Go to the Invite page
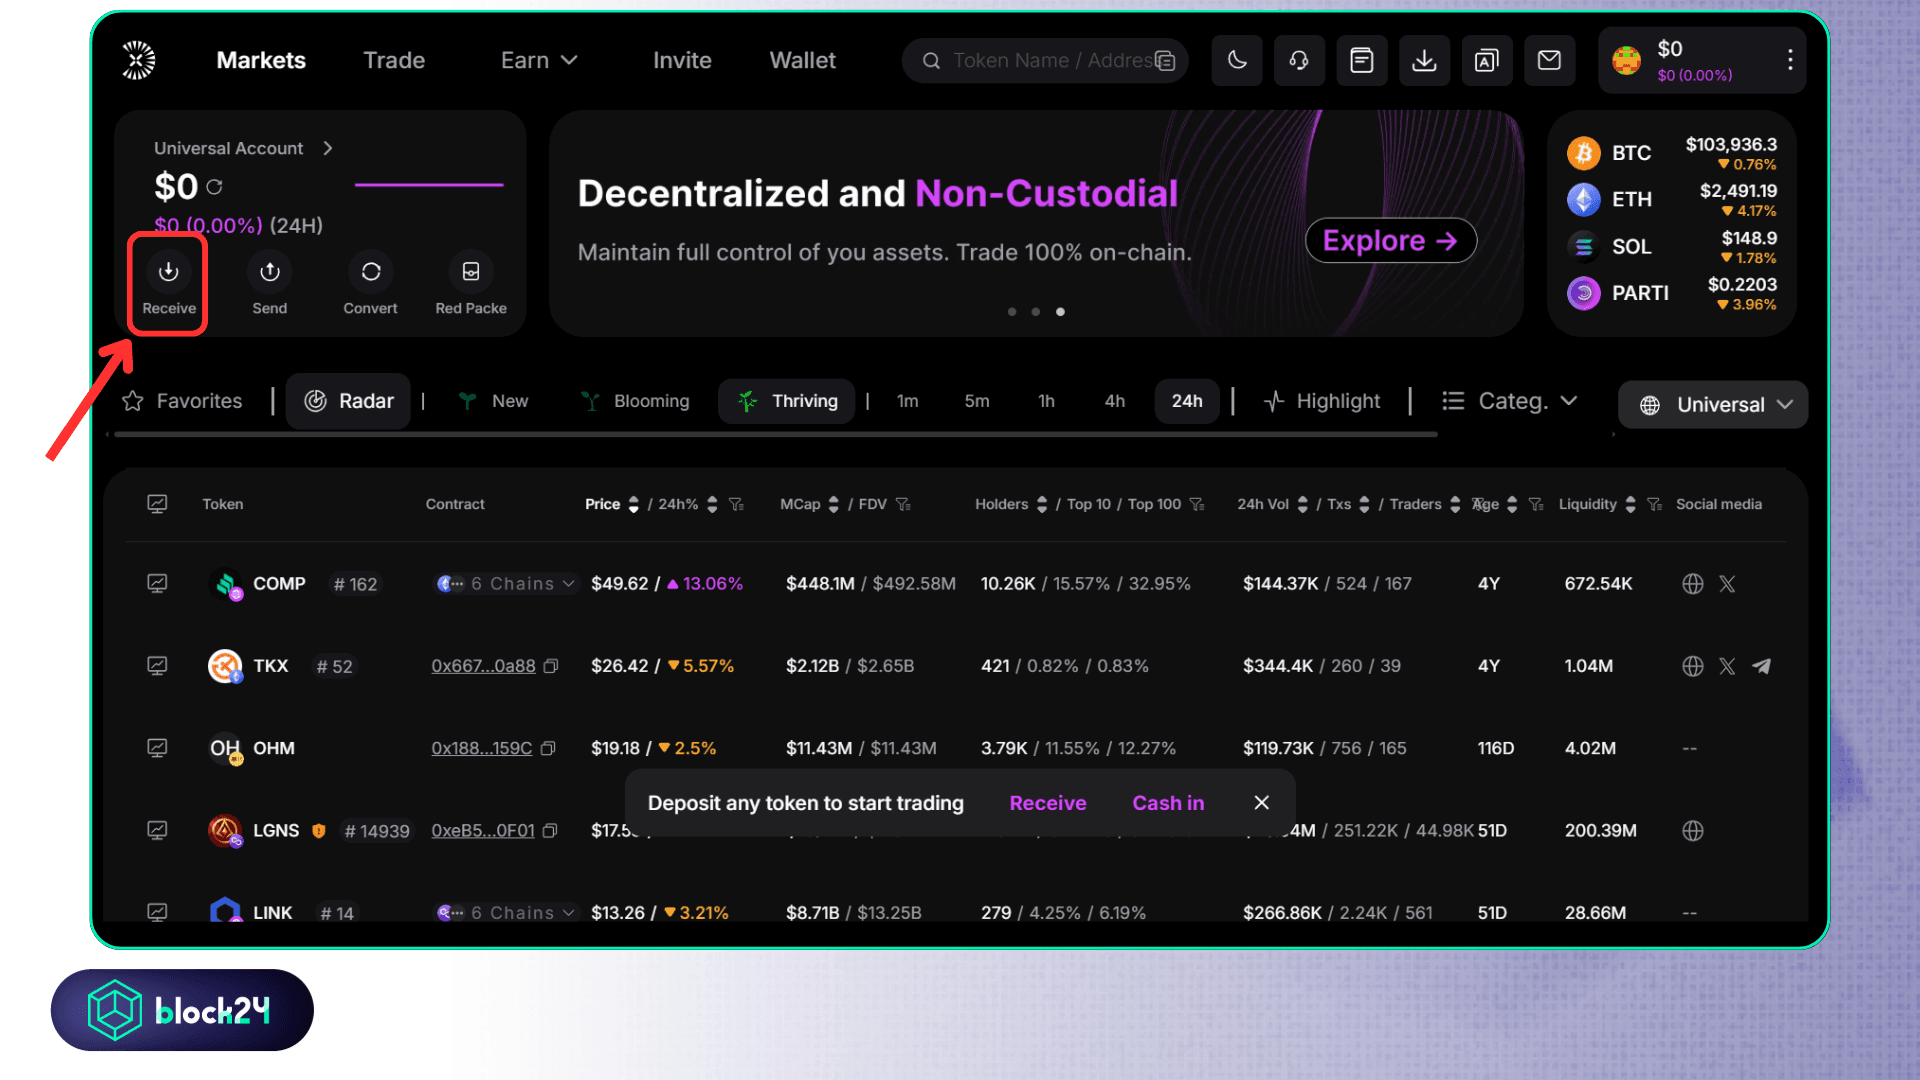 [x=682, y=60]
